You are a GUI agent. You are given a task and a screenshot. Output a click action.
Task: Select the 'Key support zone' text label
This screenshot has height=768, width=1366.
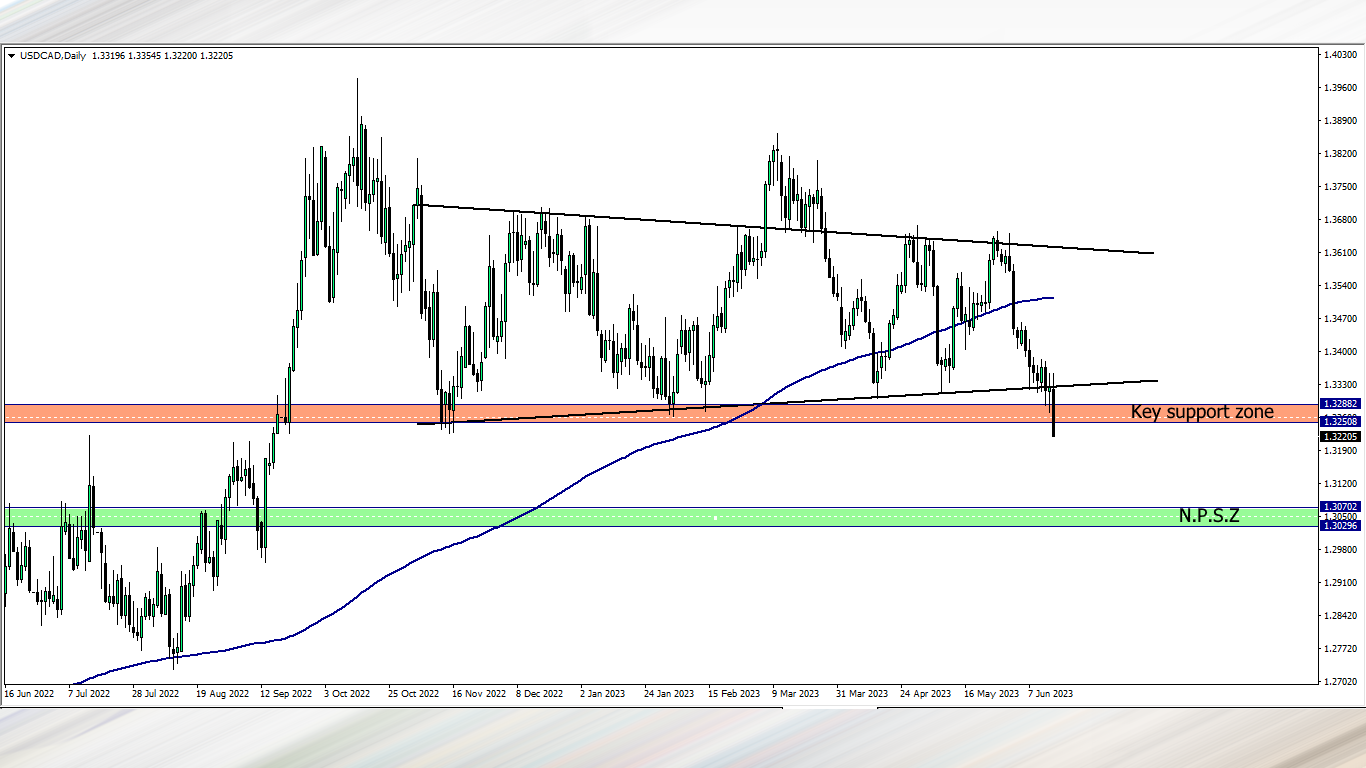[1202, 411]
